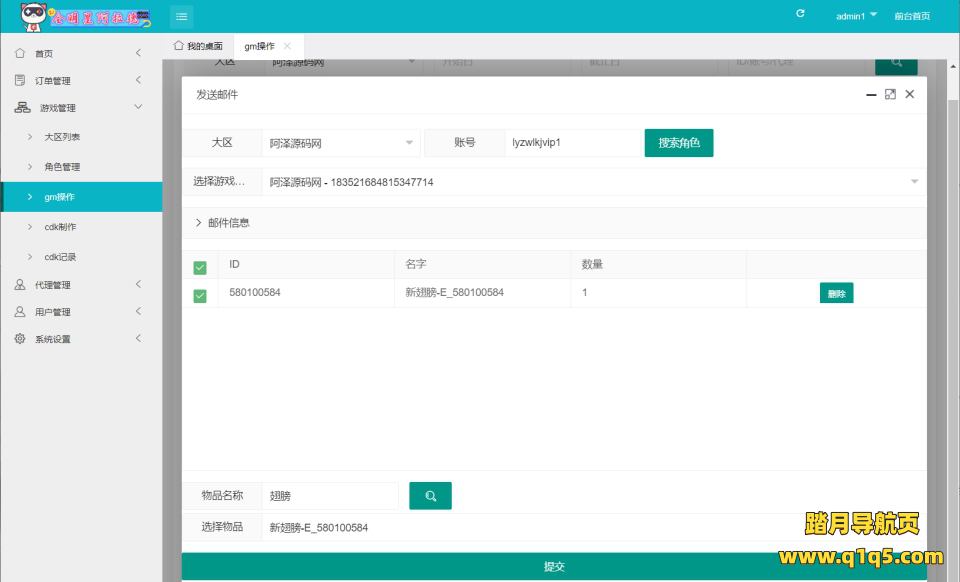Open cdk制作 in the sidebar menu

coord(60,227)
